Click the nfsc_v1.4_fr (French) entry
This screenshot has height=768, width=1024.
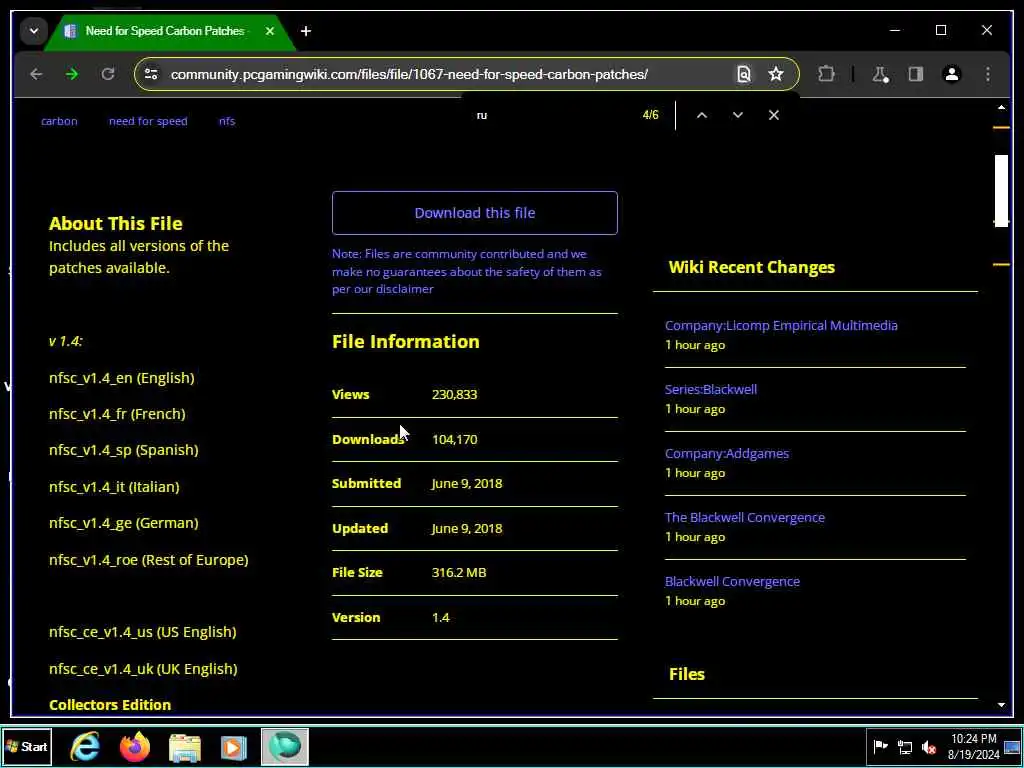pos(117,414)
